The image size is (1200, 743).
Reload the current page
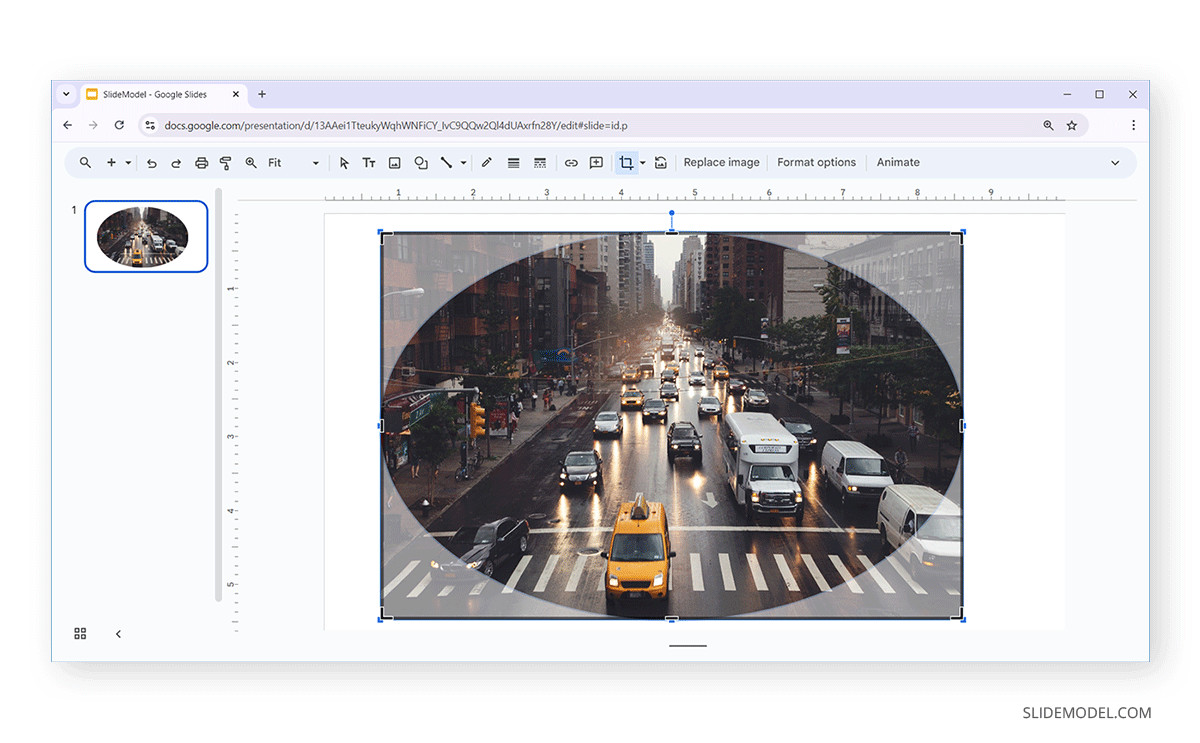tap(120, 125)
